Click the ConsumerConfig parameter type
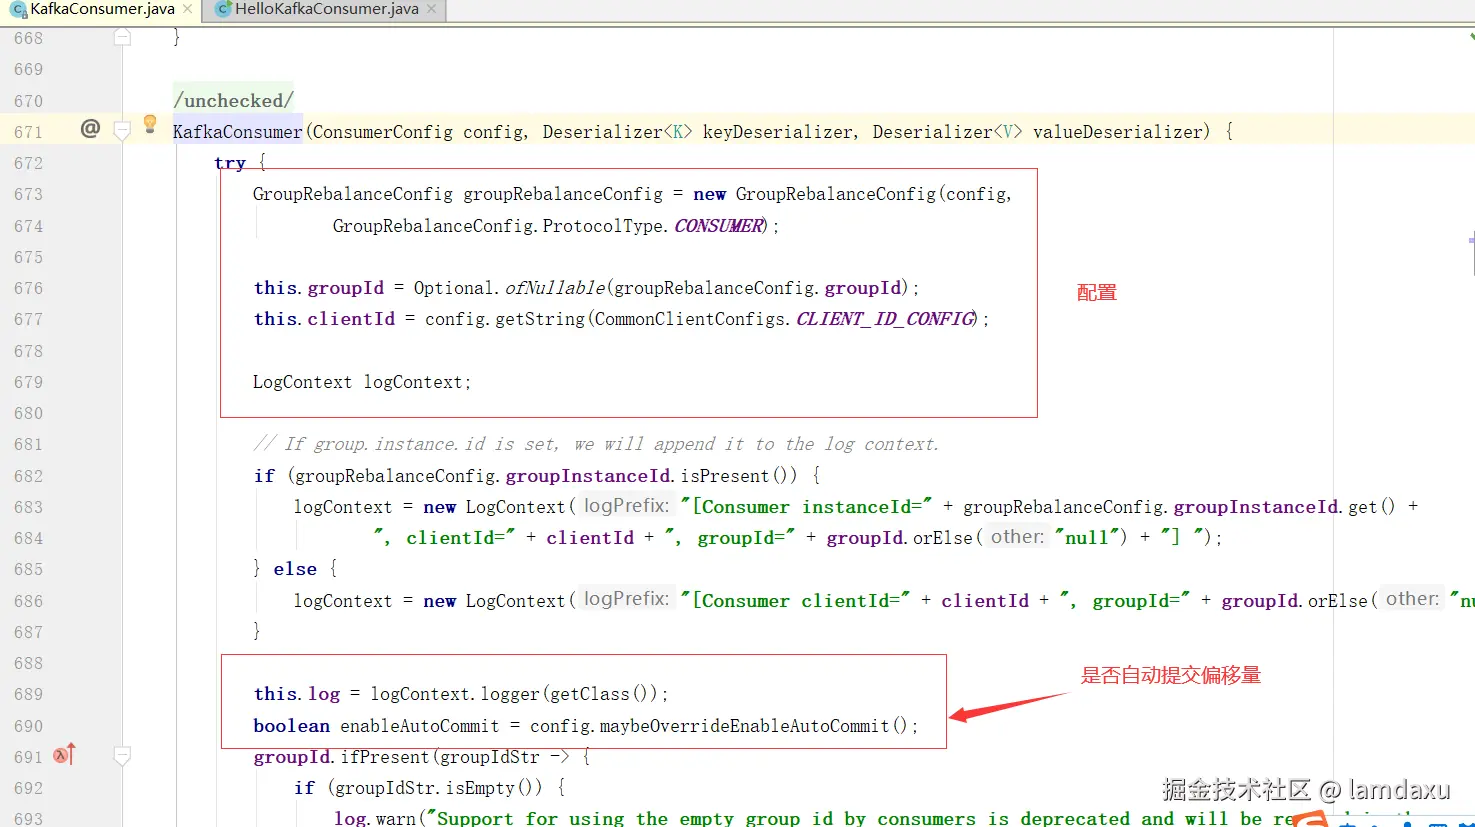 [383, 132]
